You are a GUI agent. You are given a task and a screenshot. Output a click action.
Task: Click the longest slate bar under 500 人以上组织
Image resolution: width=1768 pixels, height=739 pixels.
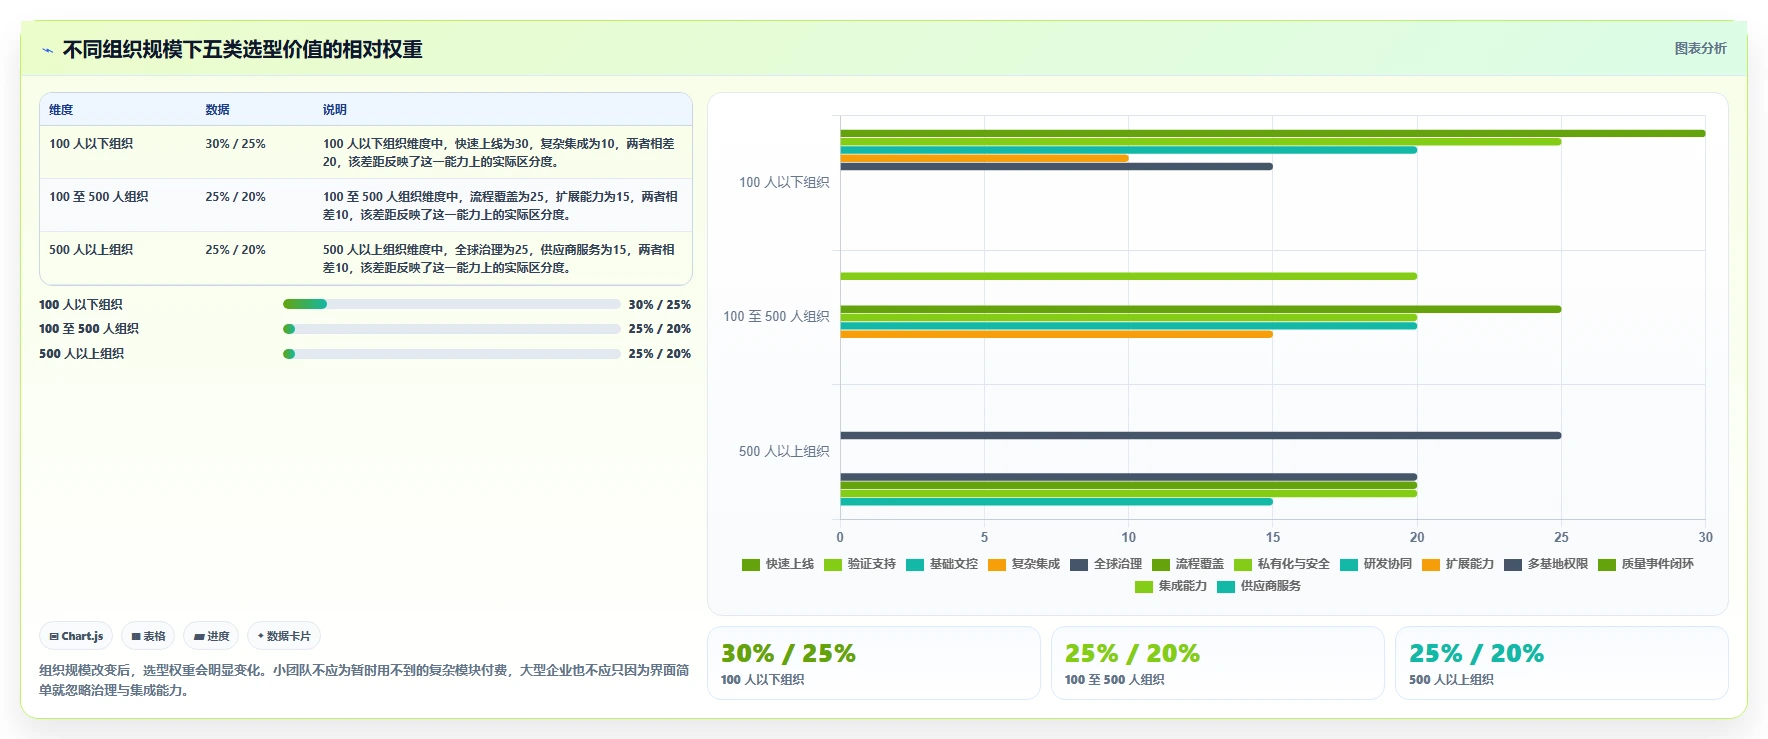tap(1200, 435)
